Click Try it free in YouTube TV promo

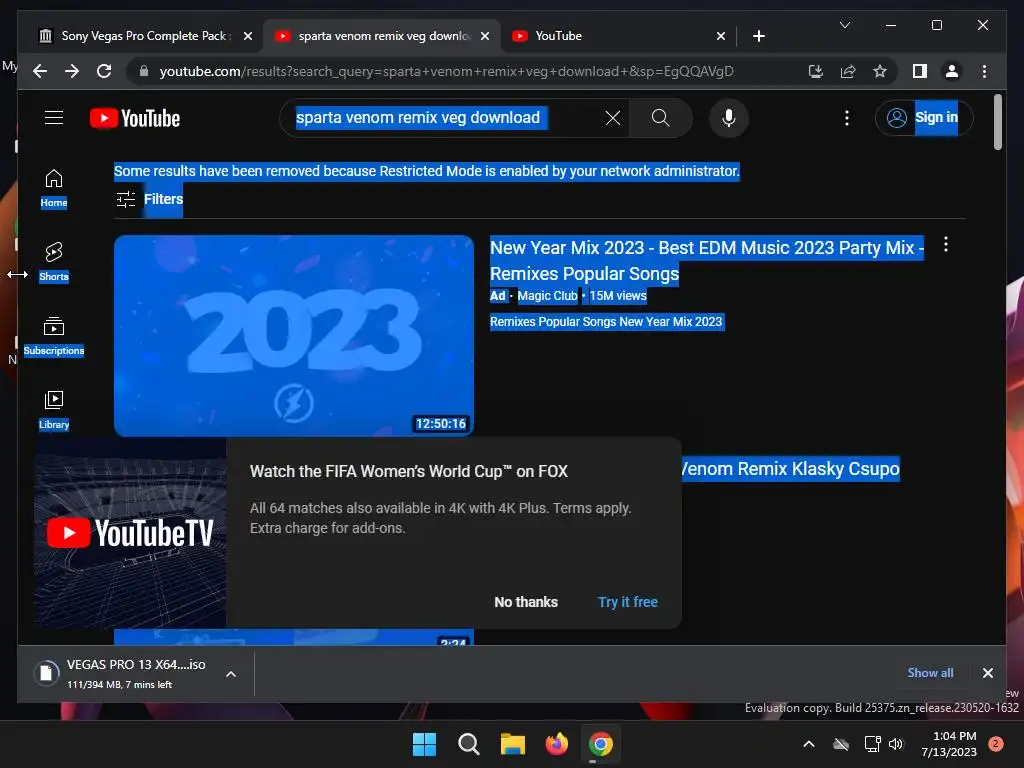click(x=628, y=602)
